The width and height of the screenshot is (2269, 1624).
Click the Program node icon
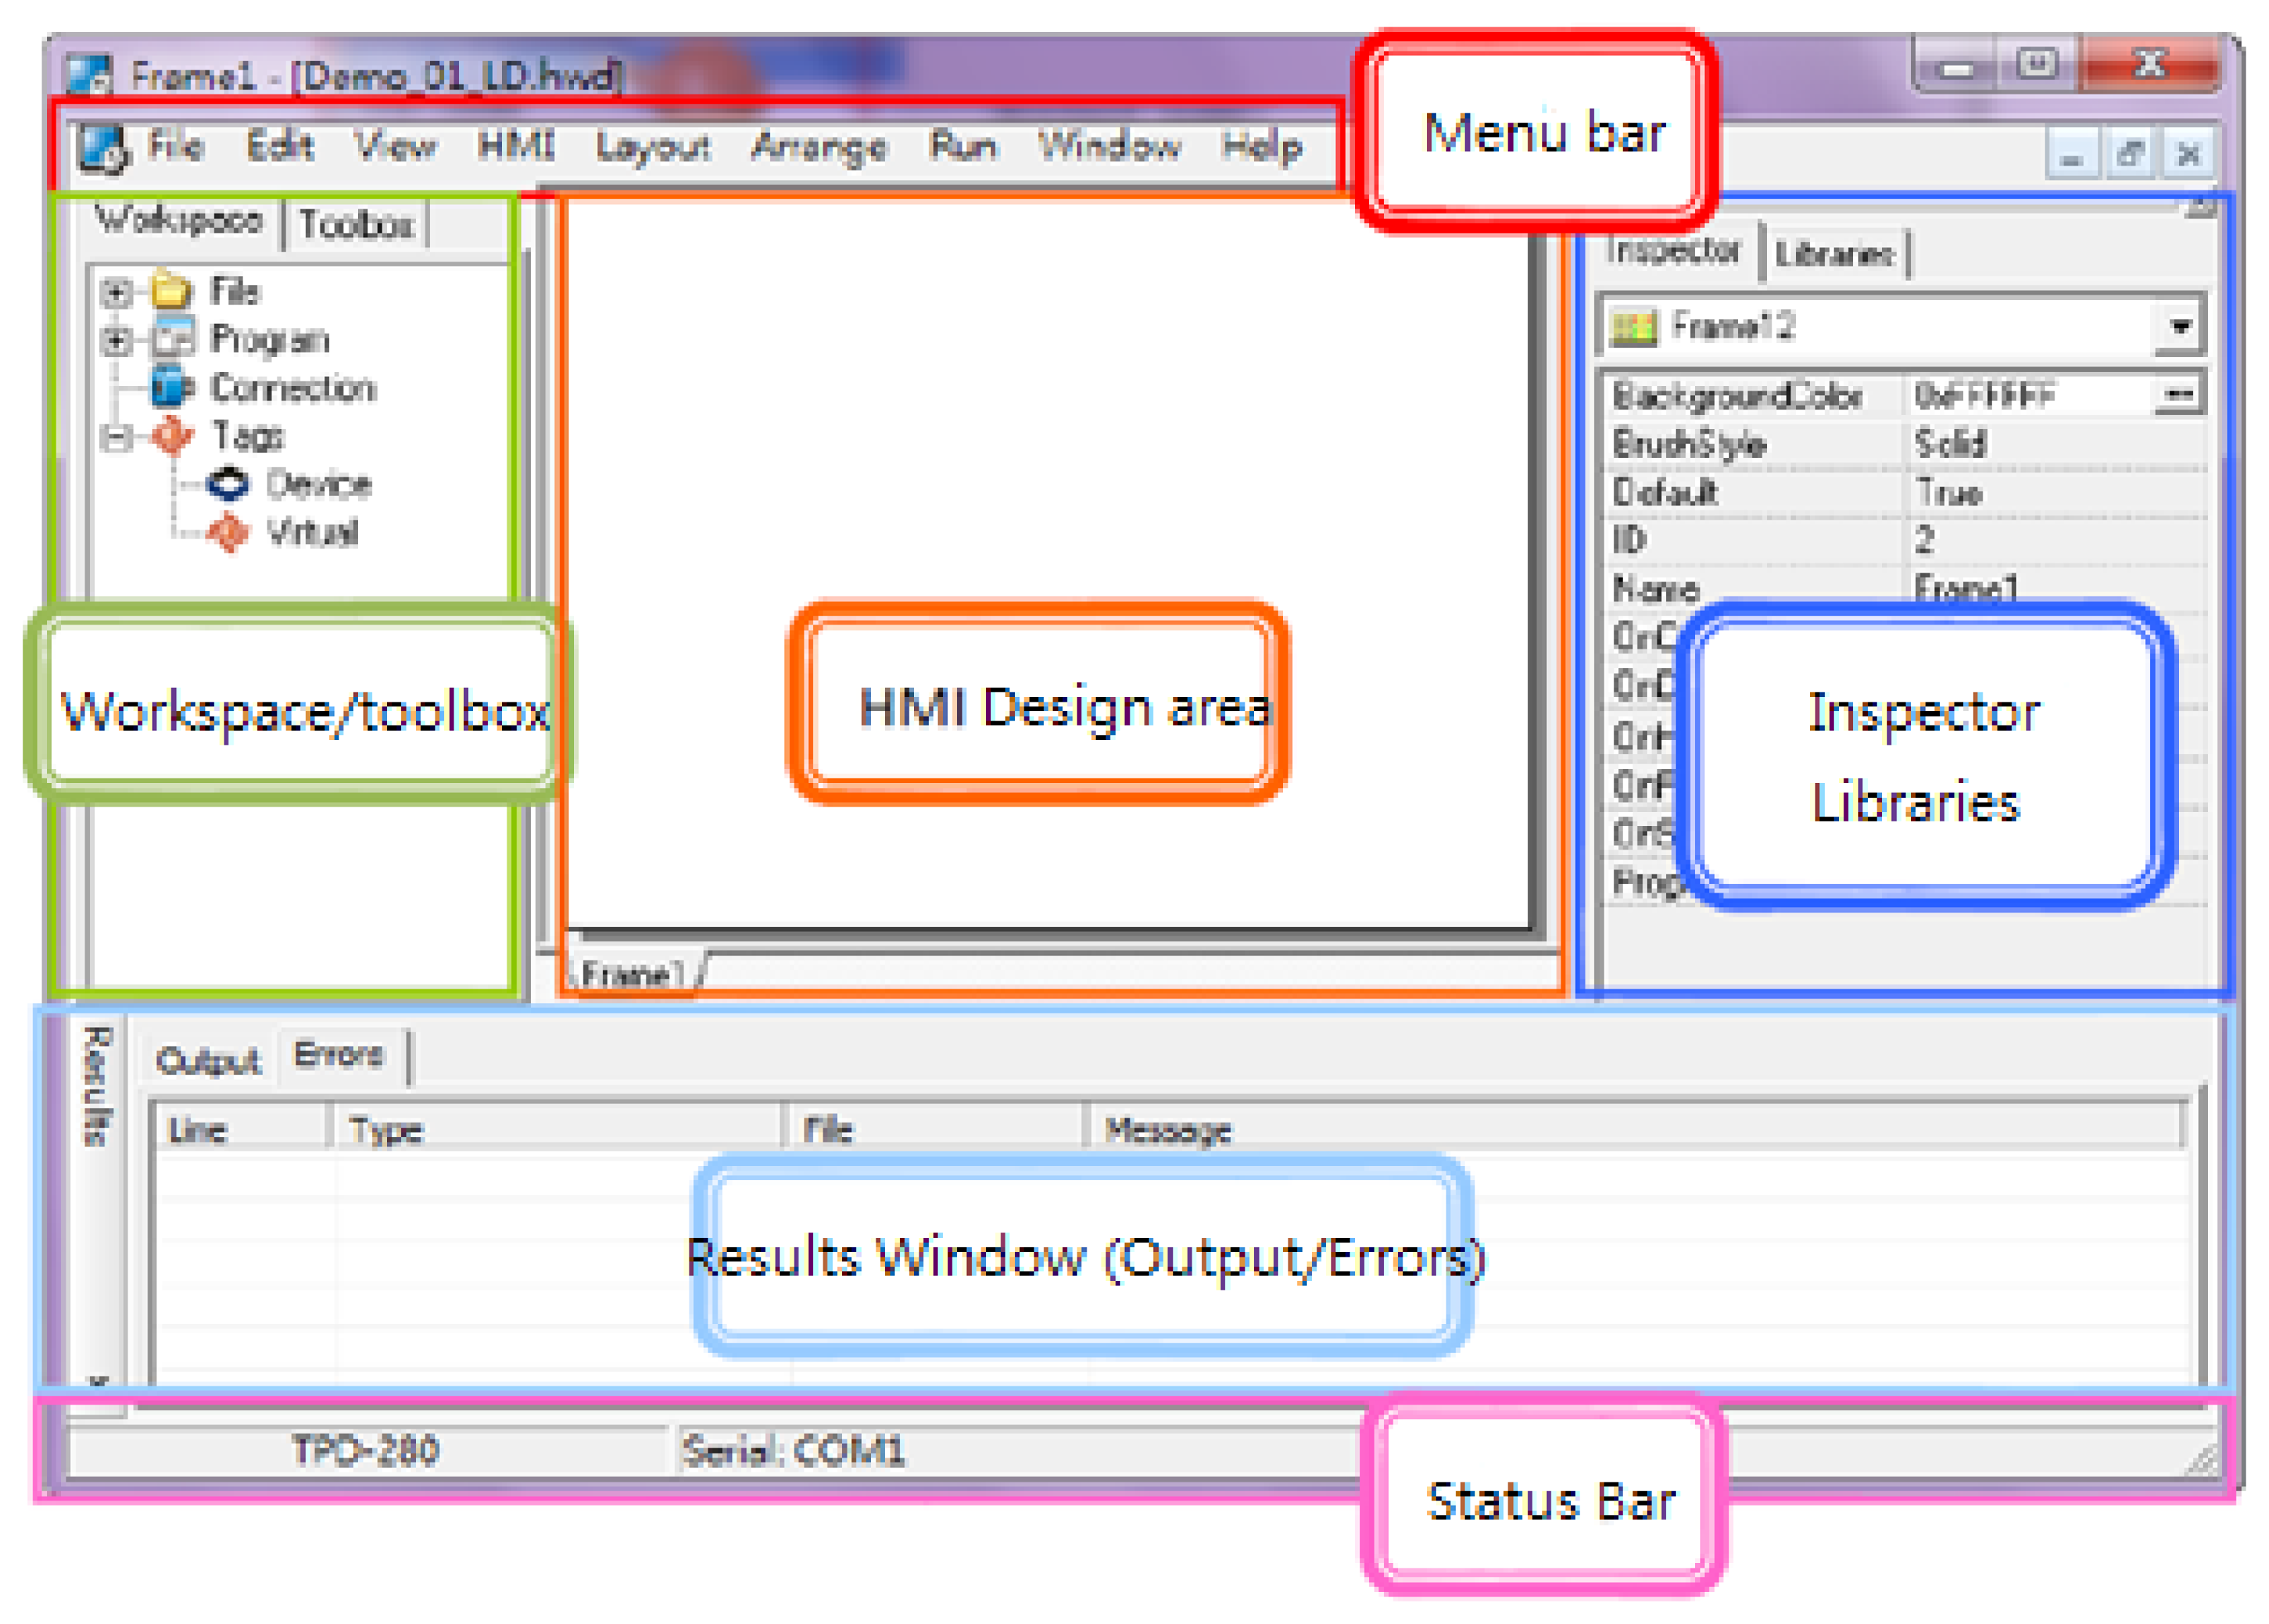173,339
